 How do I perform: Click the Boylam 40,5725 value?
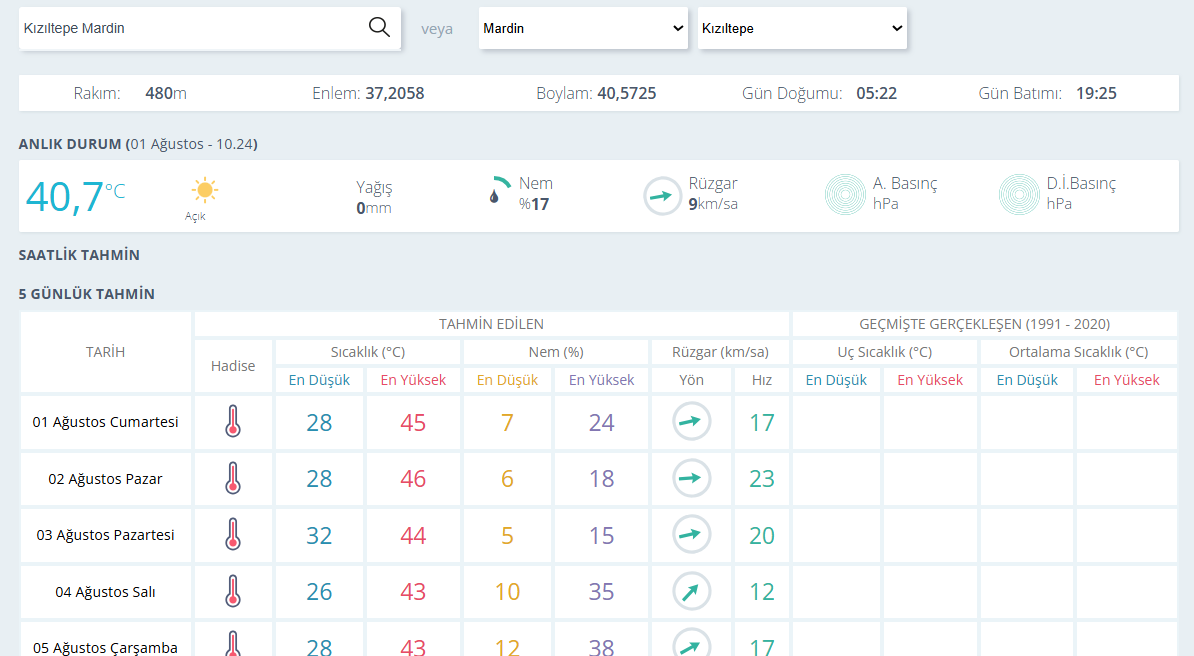click(627, 93)
